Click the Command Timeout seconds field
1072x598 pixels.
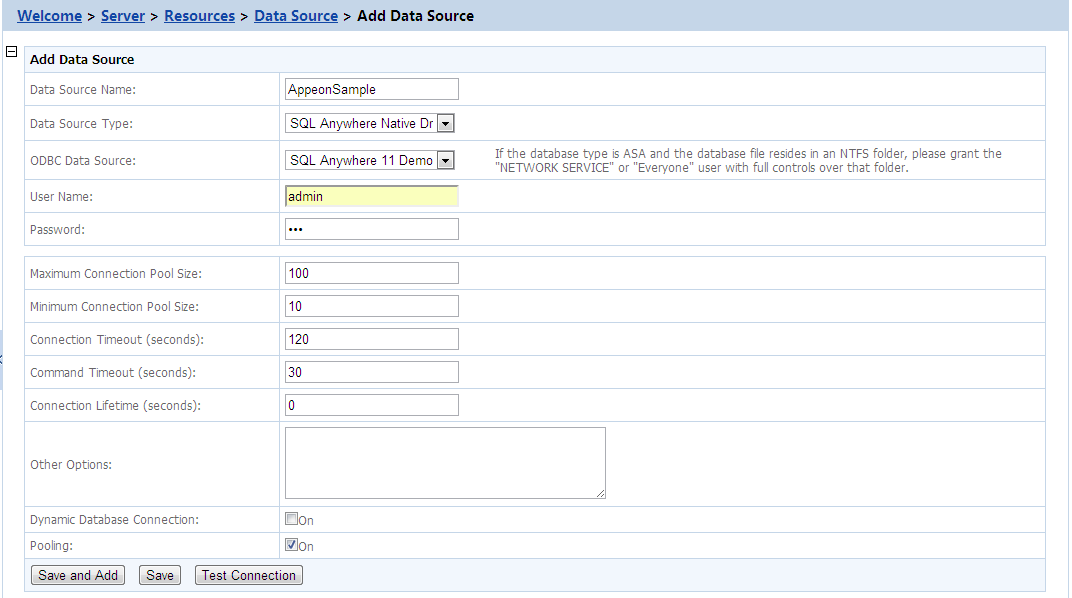pyautogui.click(x=371, y=372)
